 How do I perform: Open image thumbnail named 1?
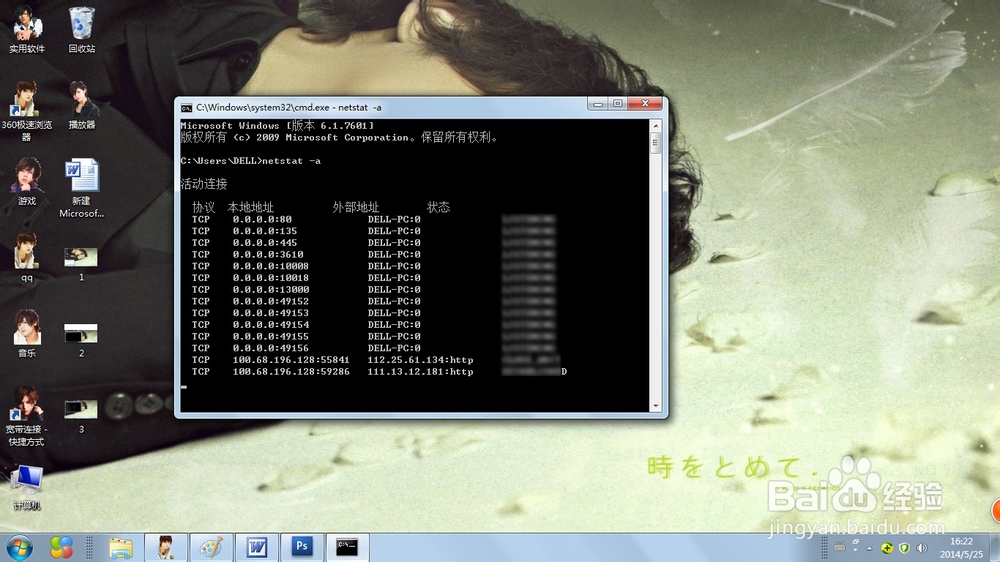81,263
